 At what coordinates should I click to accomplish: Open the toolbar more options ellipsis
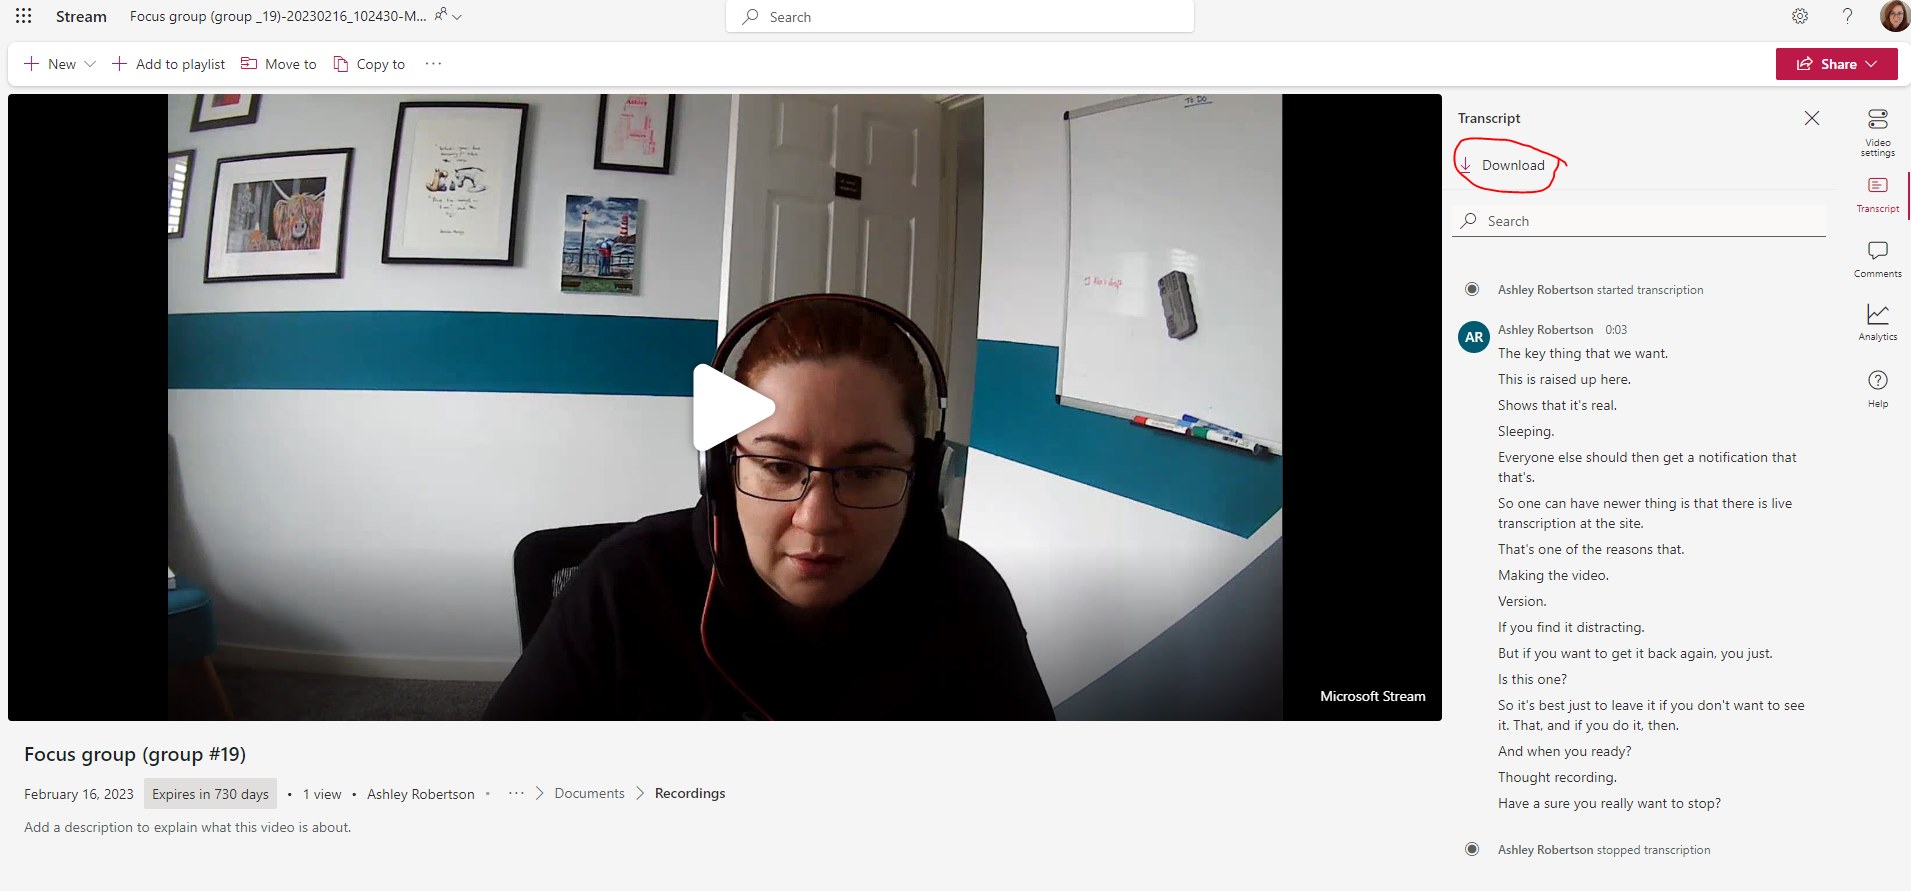coord(433,64)
